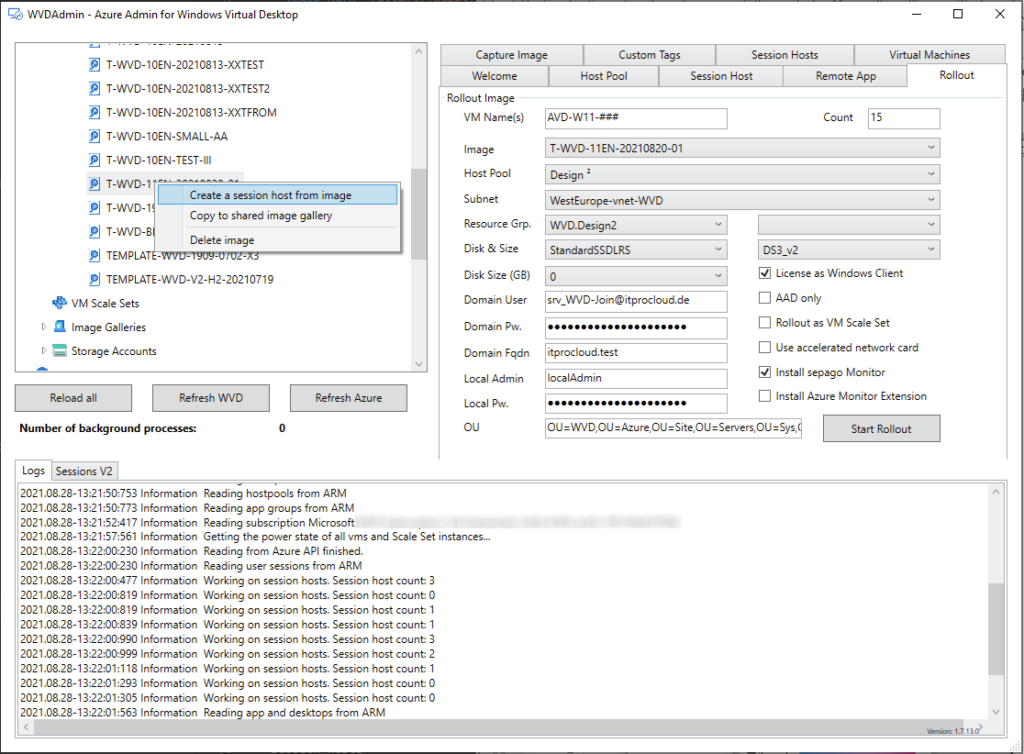Screen dimensions: 1024x754
Task: Switch to the Capture Image tab
Action: coord(511,55)
